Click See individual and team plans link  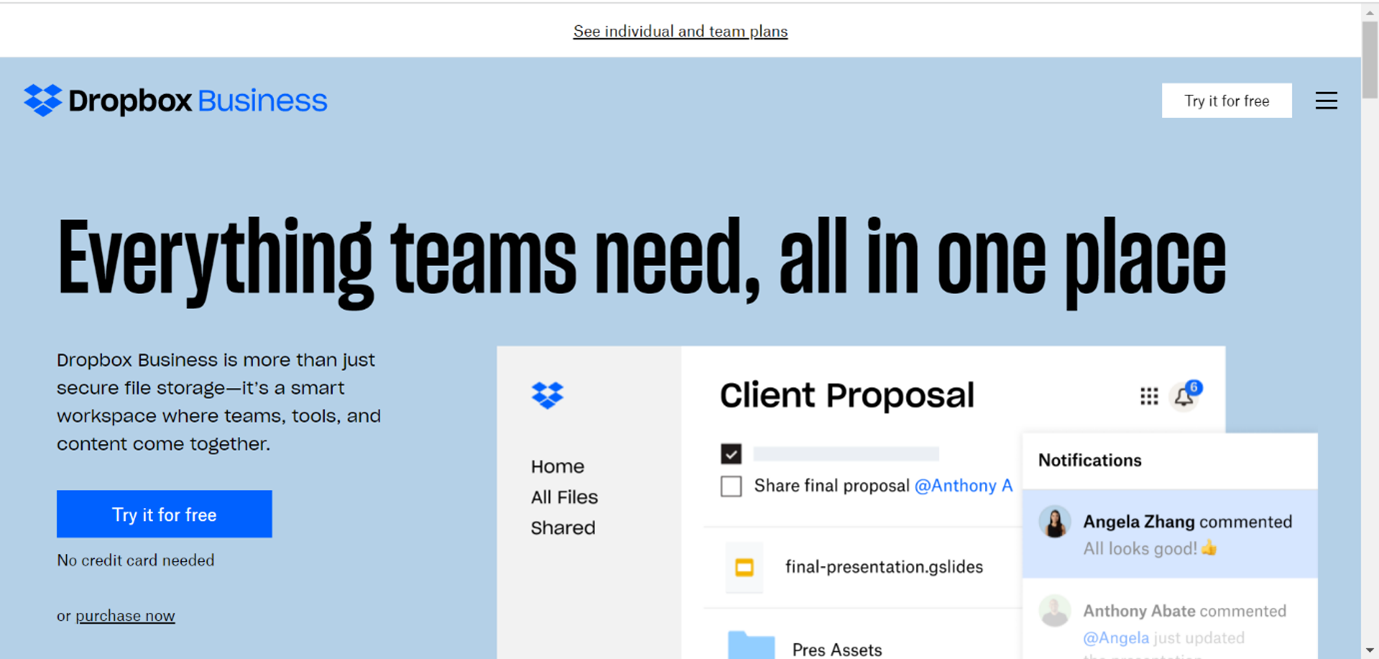coord(680,31)
